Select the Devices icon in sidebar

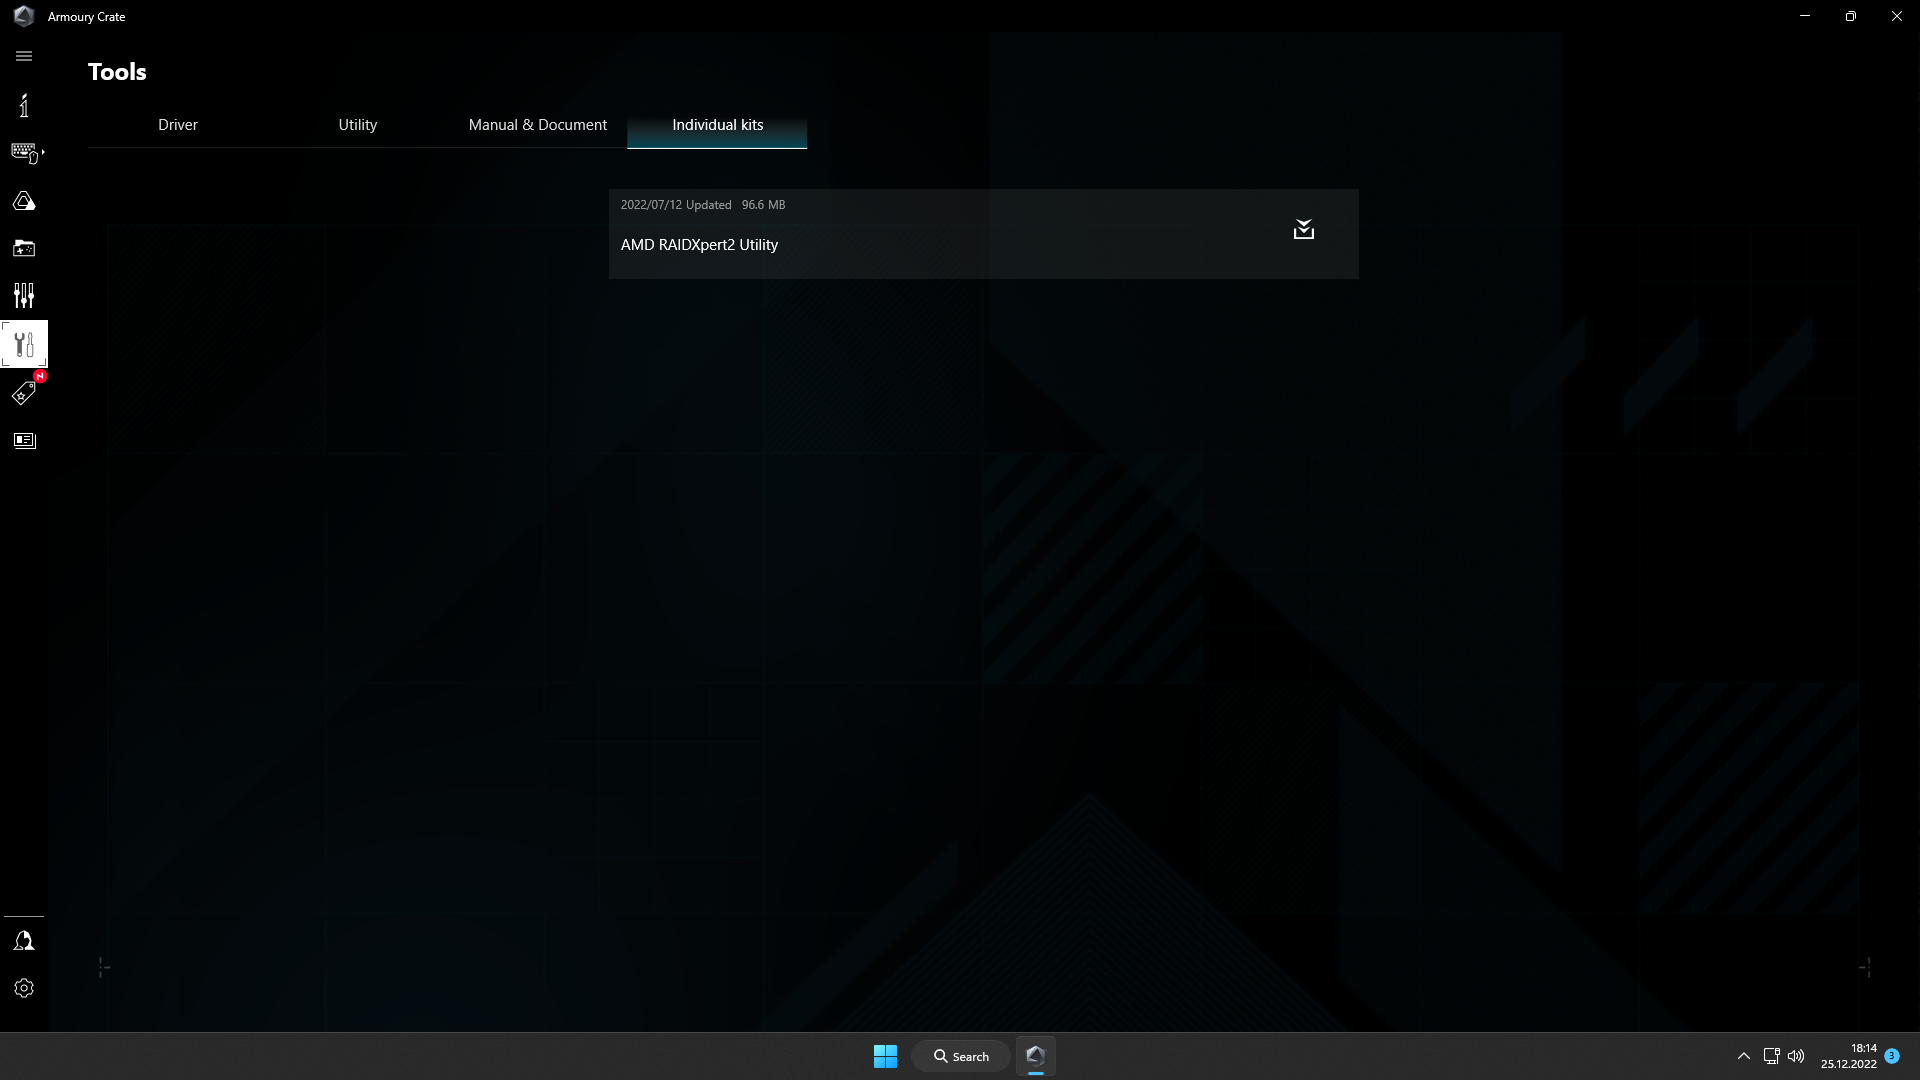pyautogui.click(x=24, y=152)
